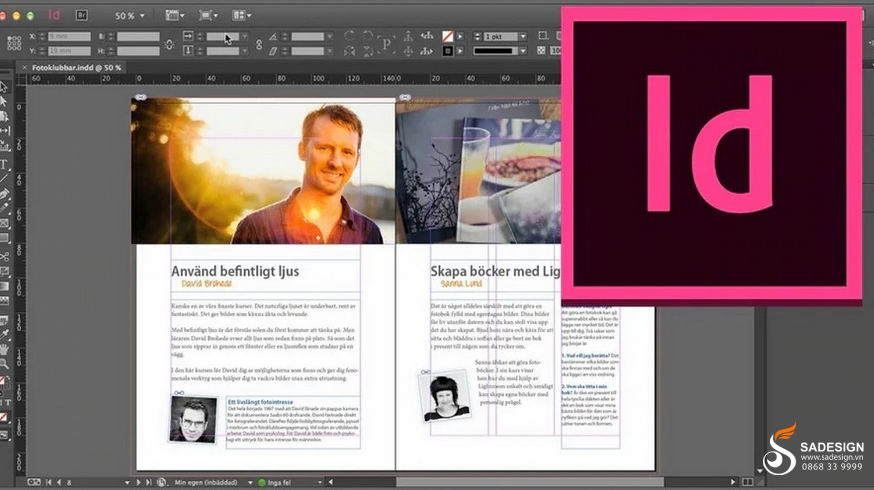Select the Gradient Swatch tool

click(4, 286)
